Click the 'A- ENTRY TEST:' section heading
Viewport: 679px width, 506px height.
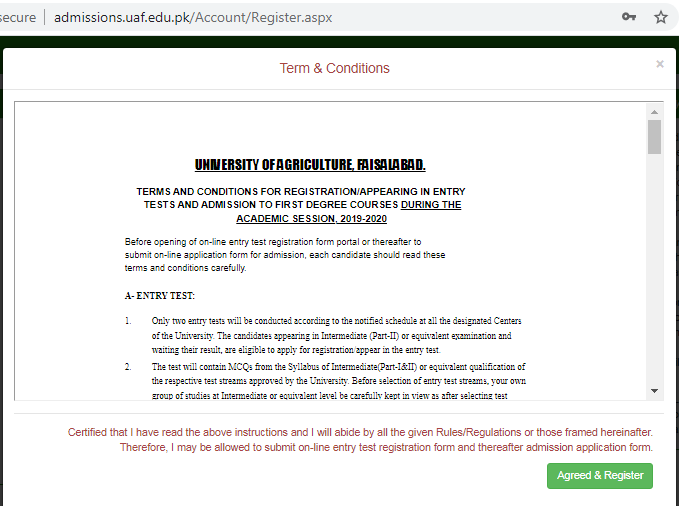[160, 296]
